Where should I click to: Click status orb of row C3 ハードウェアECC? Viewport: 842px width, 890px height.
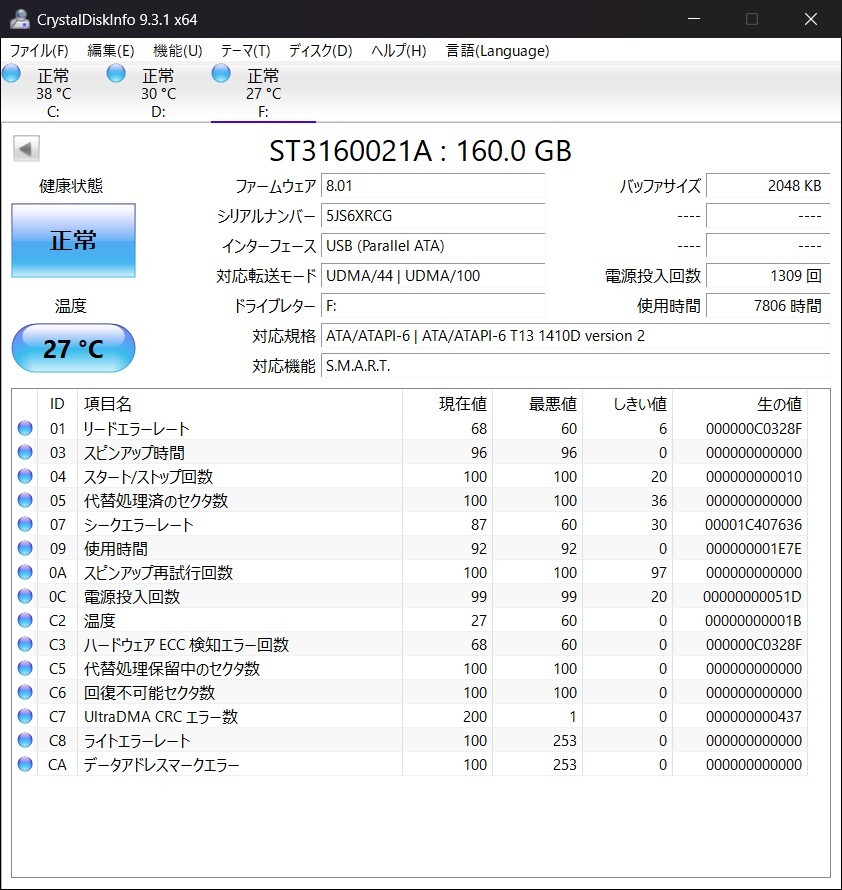tap(25, 644)
